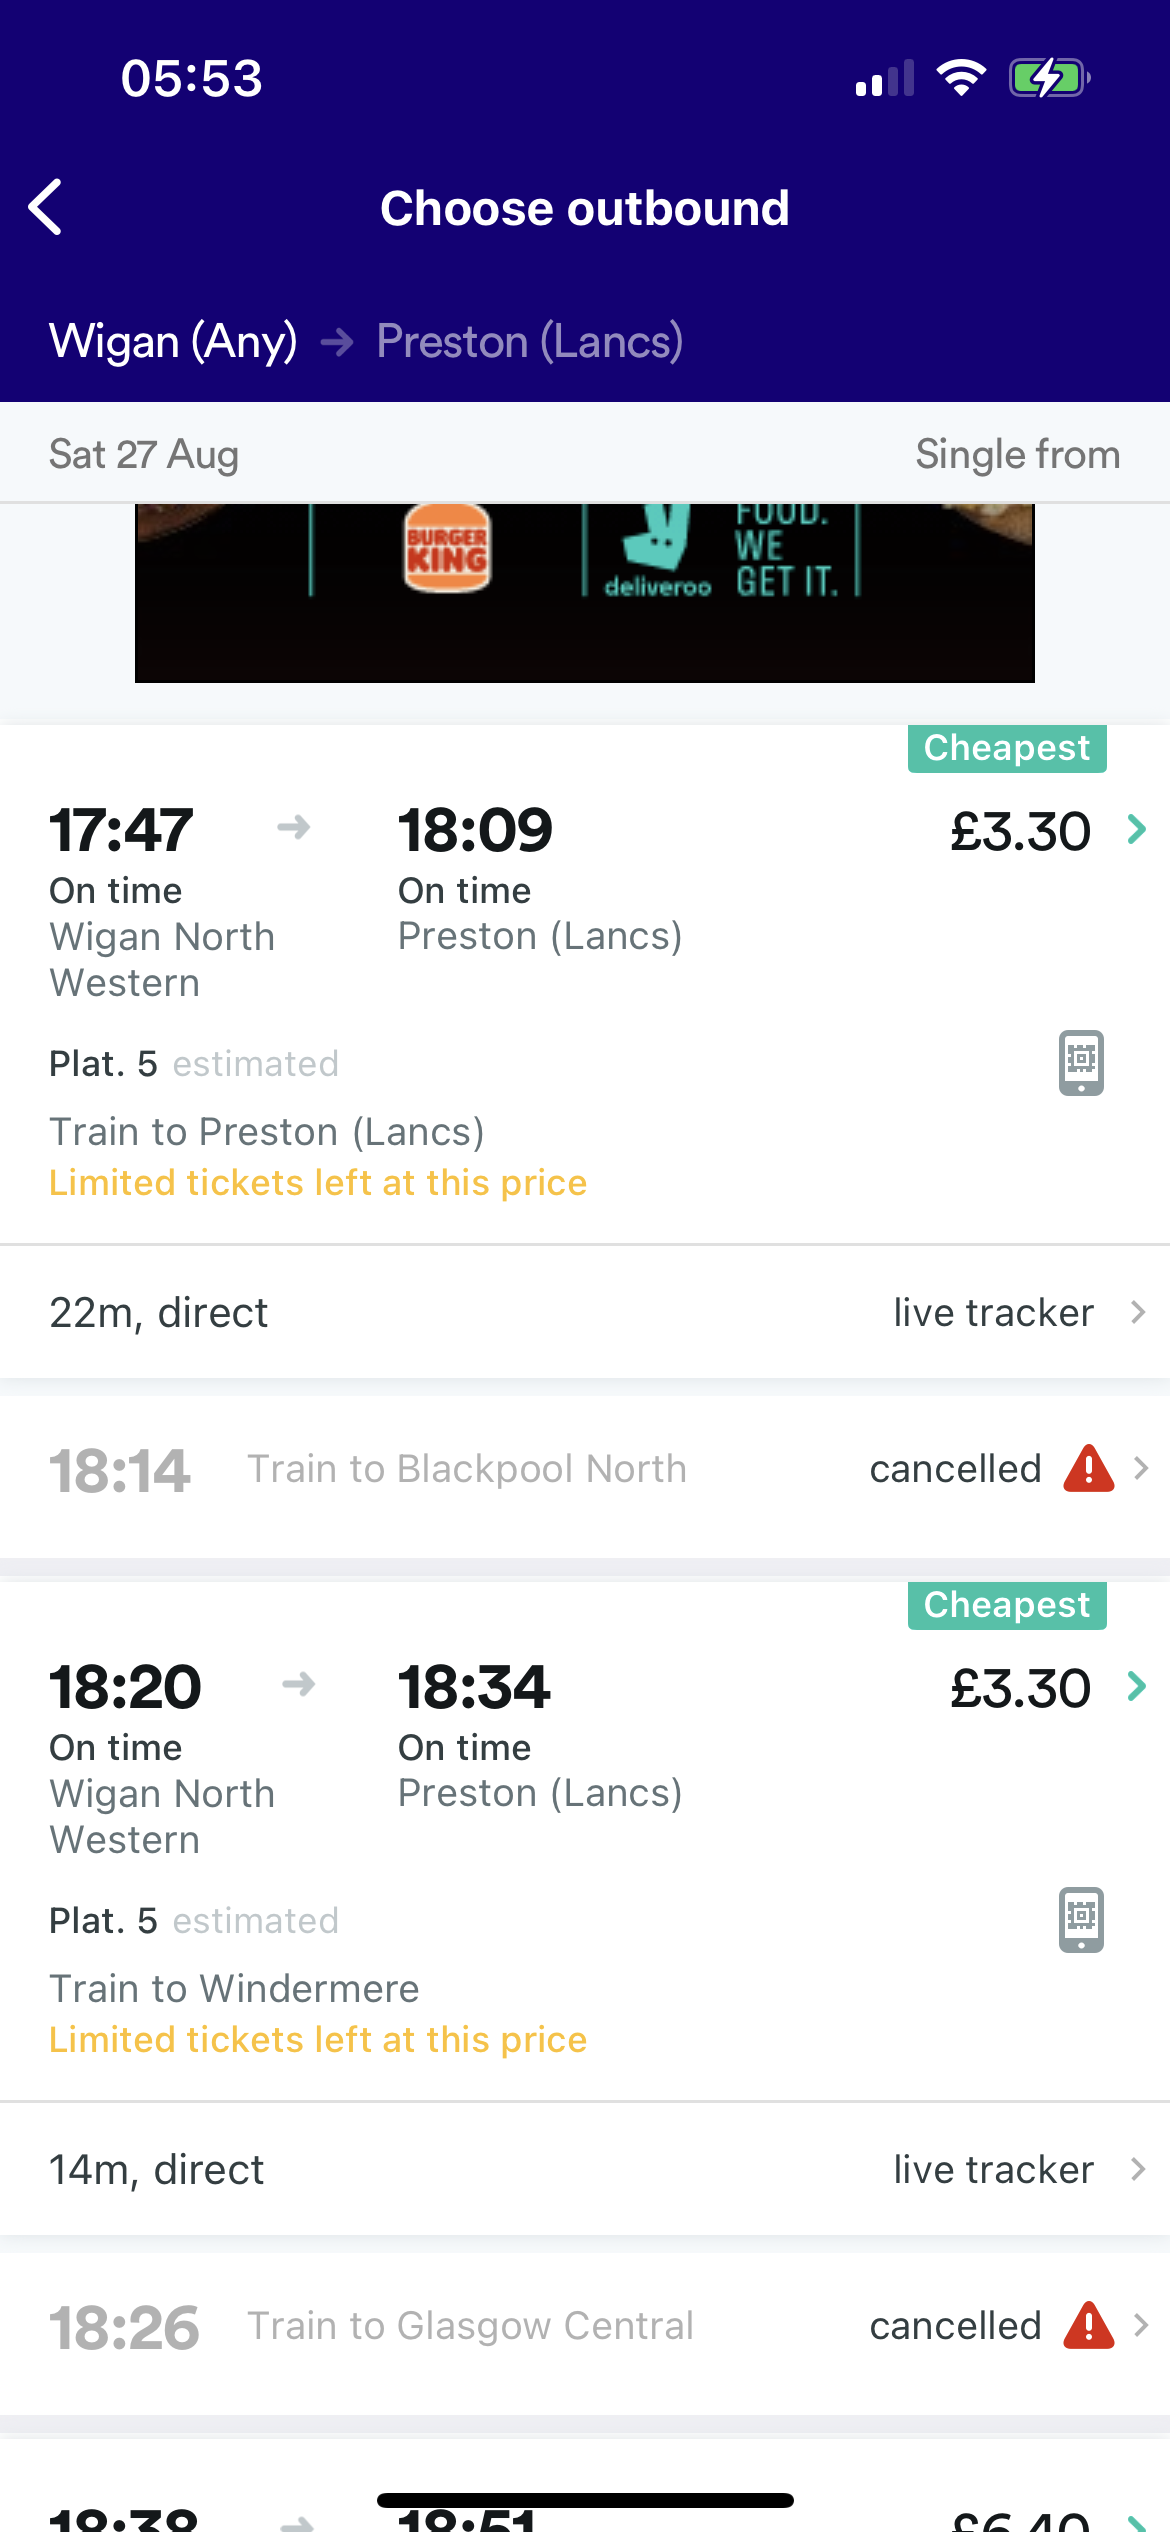1170x2532 pixels.
Task: Expand cancelled 18:26 Glasgow Central train details
Action: point(1141,2326)
